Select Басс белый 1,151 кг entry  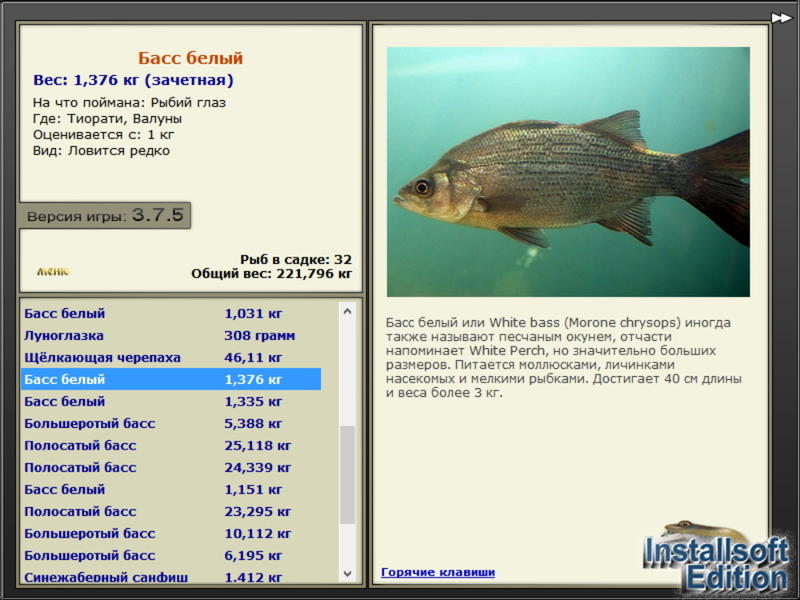click(171, 489)
